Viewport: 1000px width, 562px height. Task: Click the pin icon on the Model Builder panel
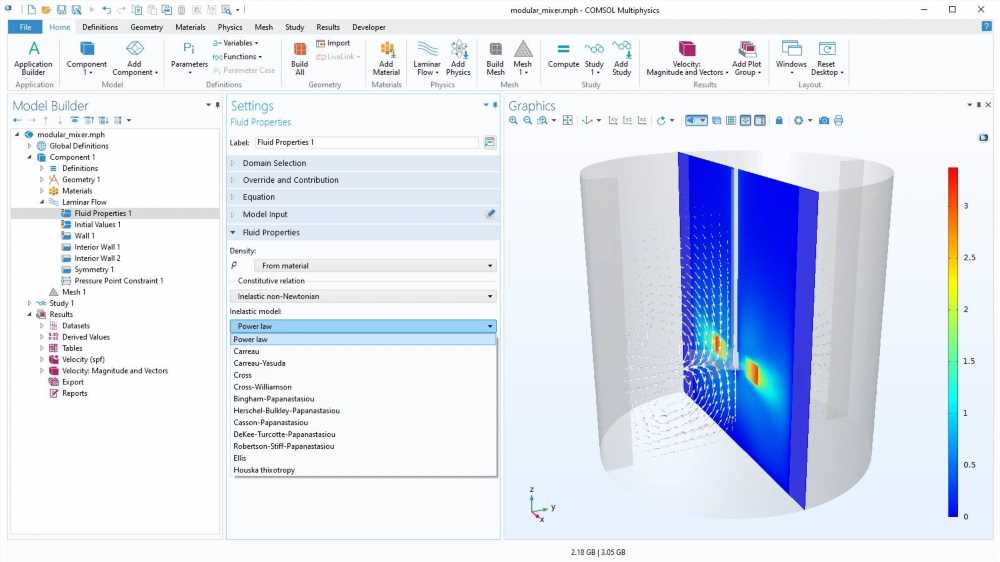point(217,105)
